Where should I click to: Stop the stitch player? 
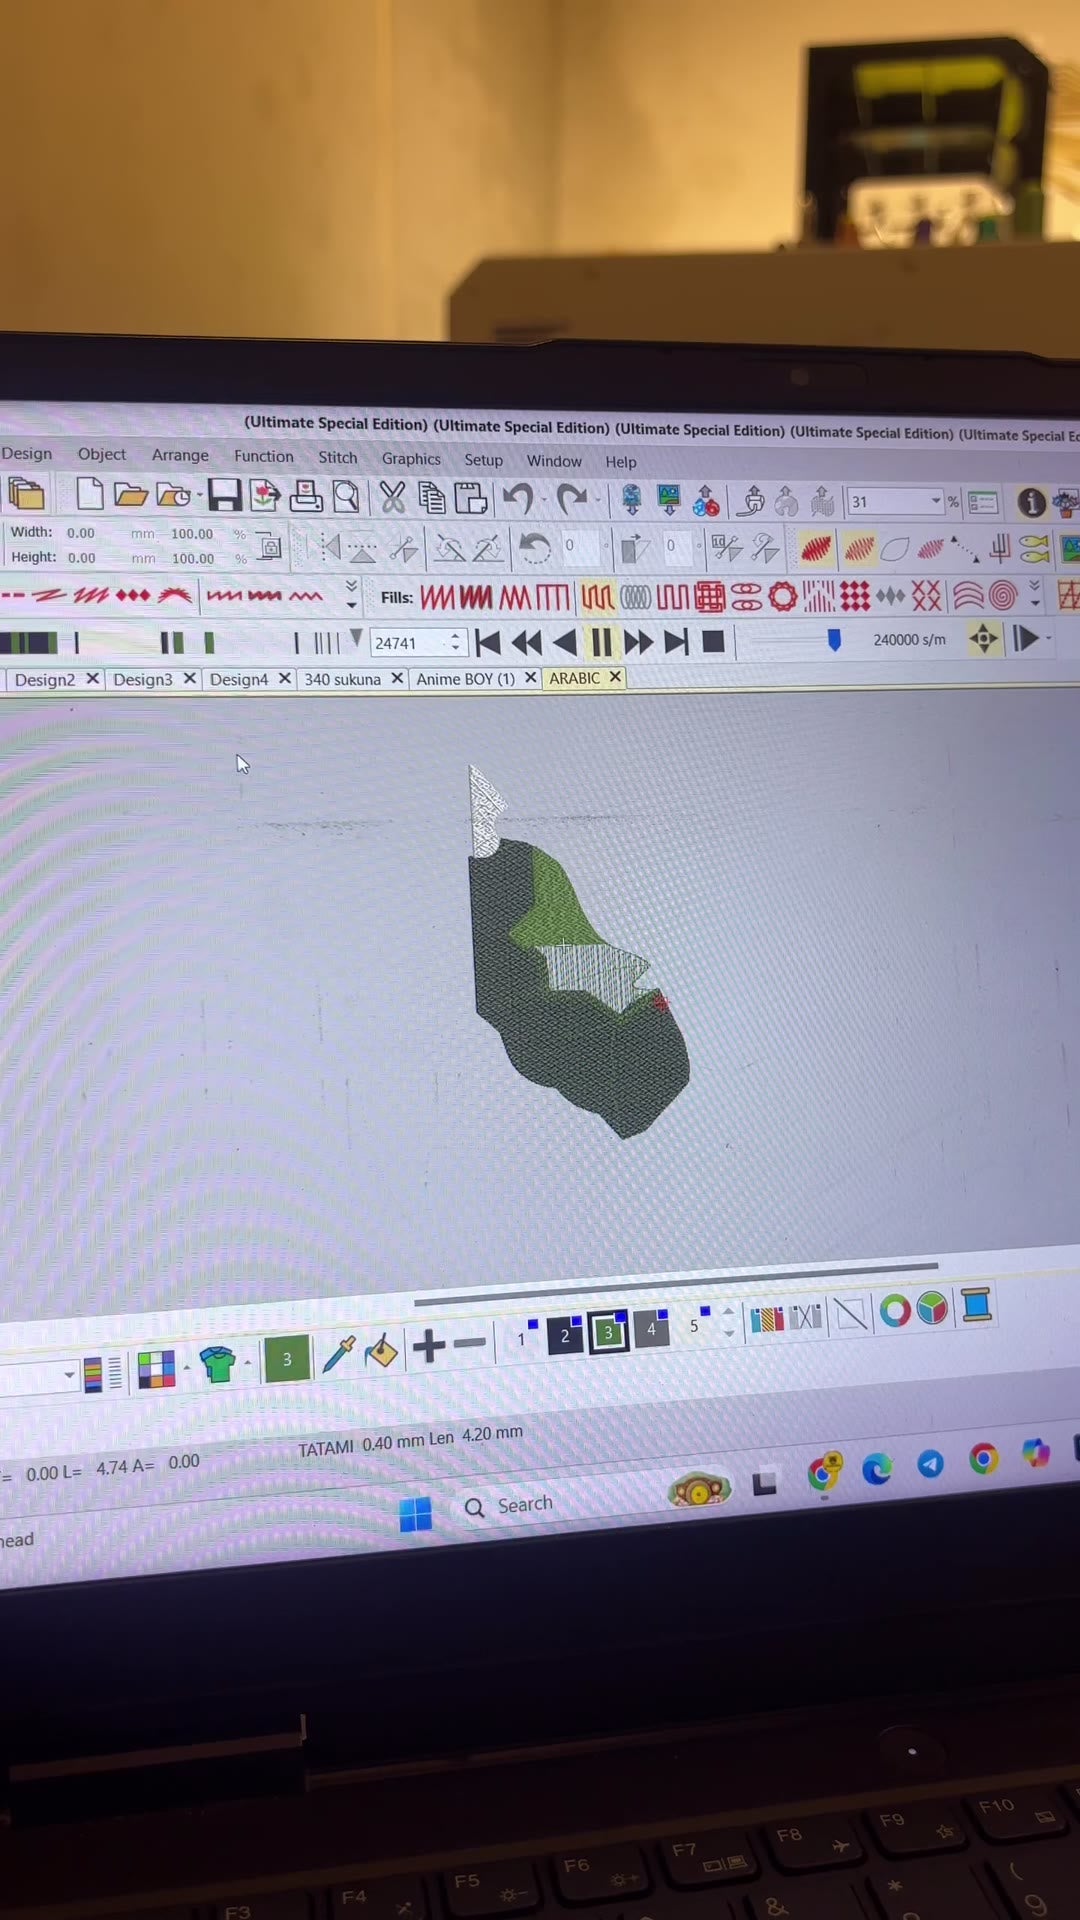pos(713,642)
